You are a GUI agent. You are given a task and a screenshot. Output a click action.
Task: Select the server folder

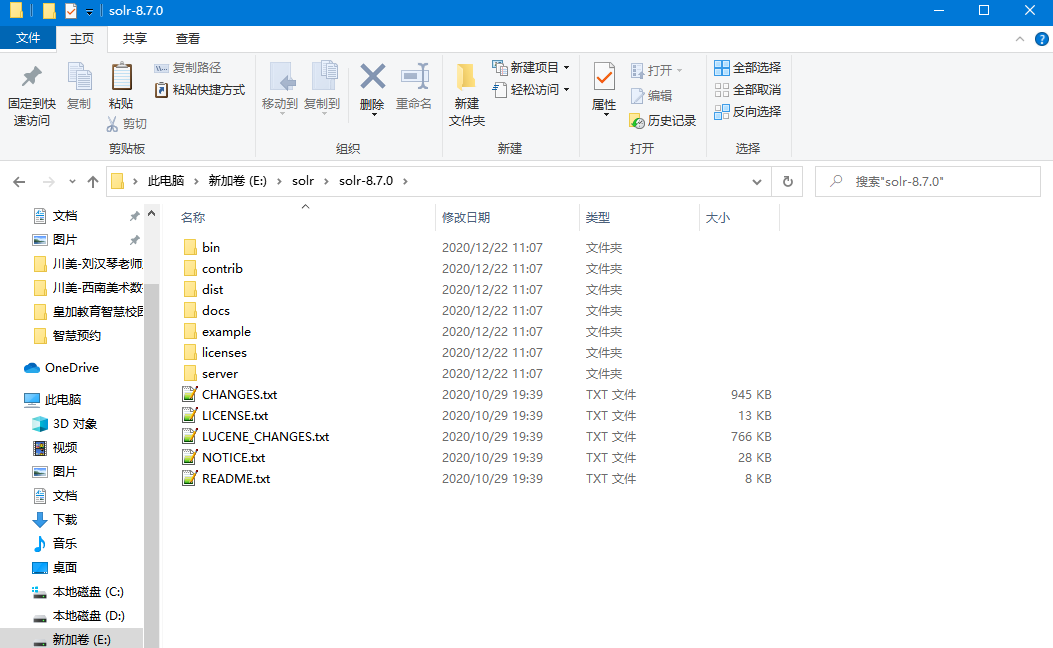(x=220, y=373)
